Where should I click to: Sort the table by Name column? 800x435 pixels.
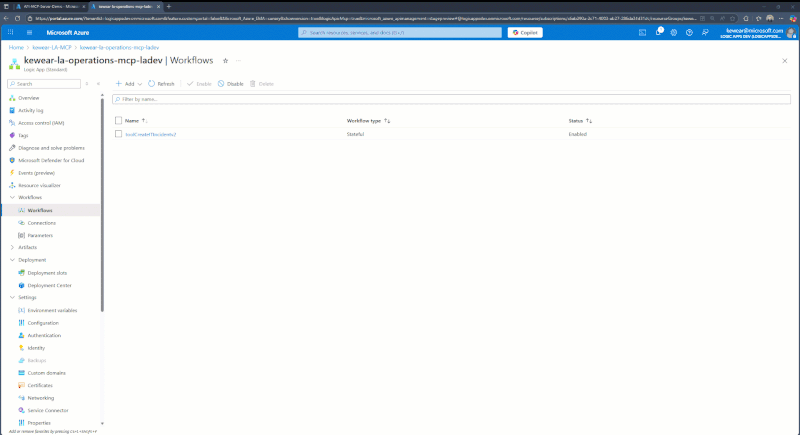pyautogui.click(x=136, y=121)
